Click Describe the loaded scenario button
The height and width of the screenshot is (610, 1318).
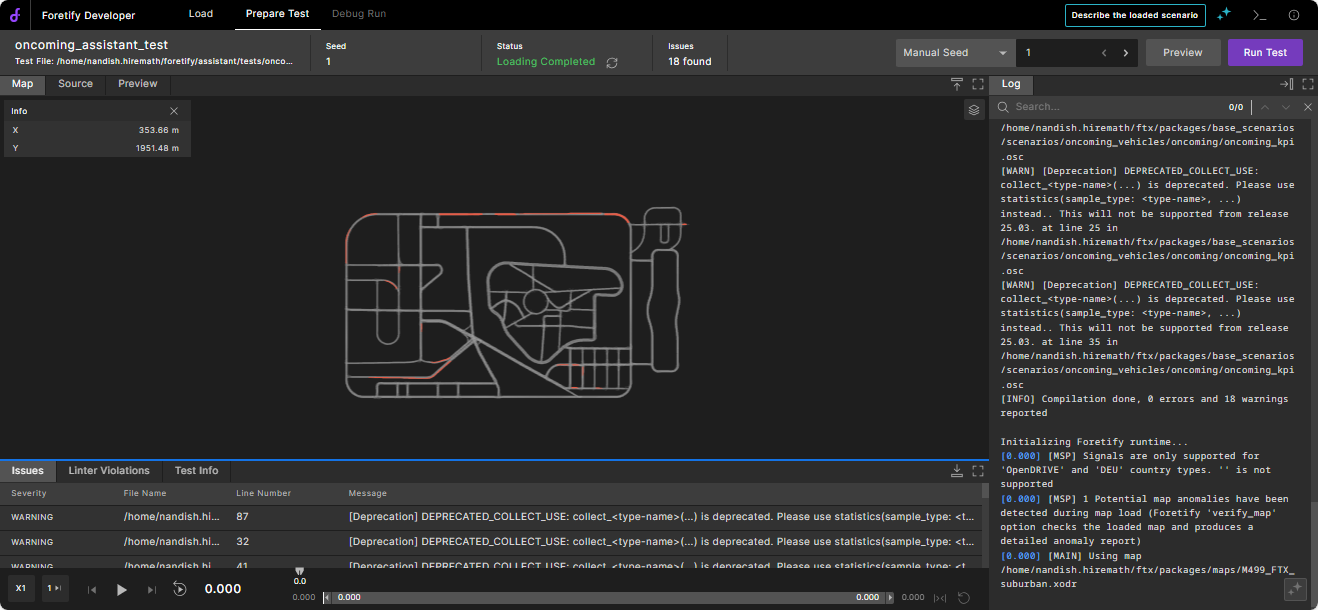(1135, 15)
